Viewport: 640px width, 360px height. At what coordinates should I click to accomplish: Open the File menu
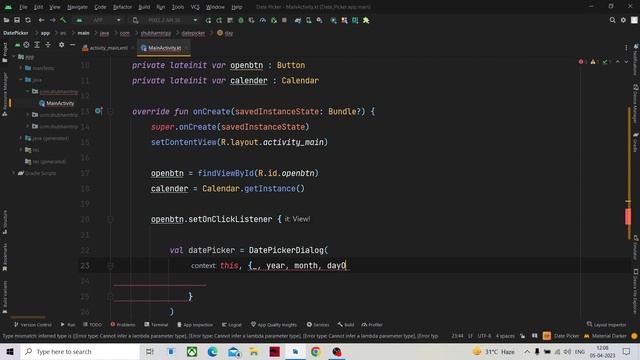click(x=23, y=7)
